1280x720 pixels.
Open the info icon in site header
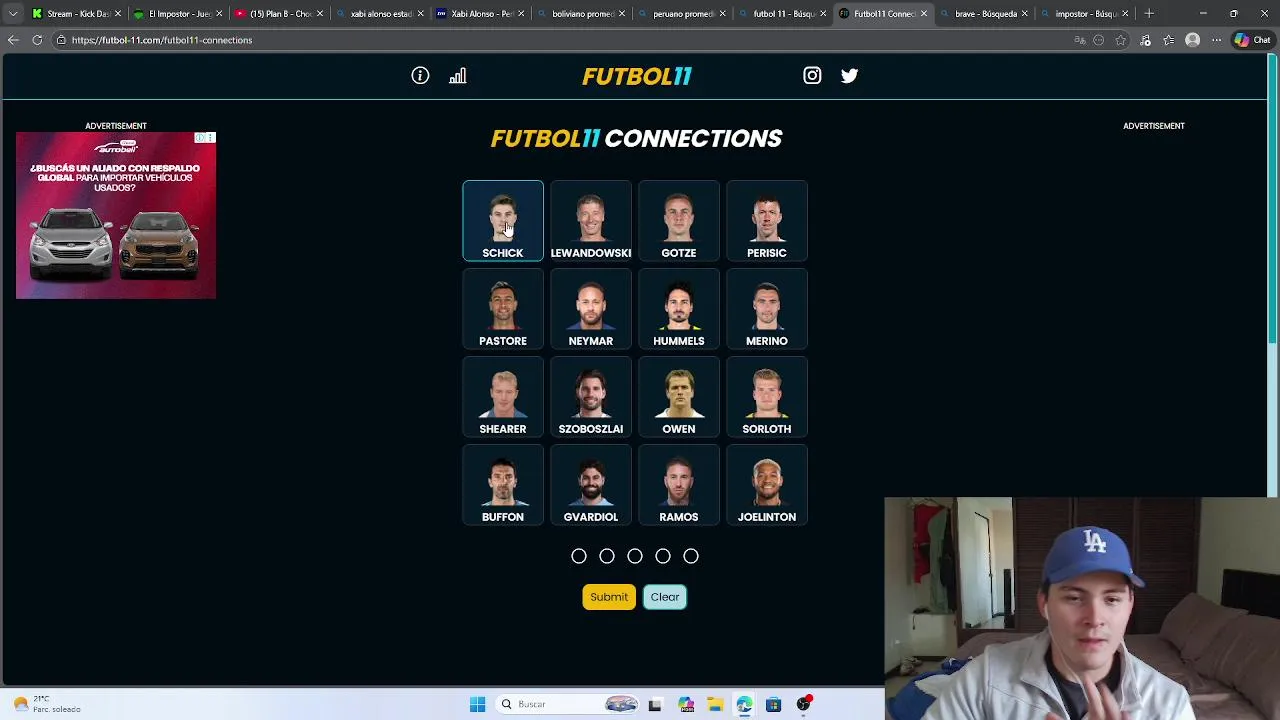420,76
